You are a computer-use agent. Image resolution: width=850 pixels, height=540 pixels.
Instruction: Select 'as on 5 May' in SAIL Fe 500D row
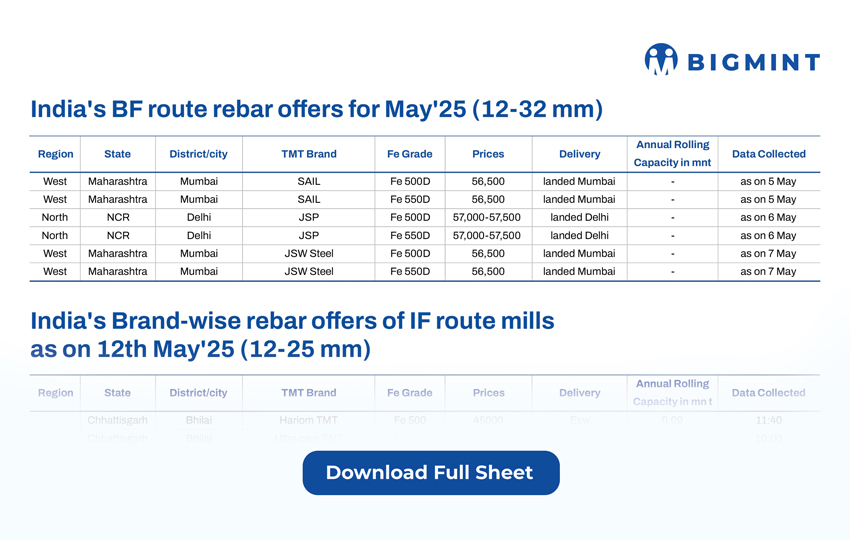click(768, 182)
